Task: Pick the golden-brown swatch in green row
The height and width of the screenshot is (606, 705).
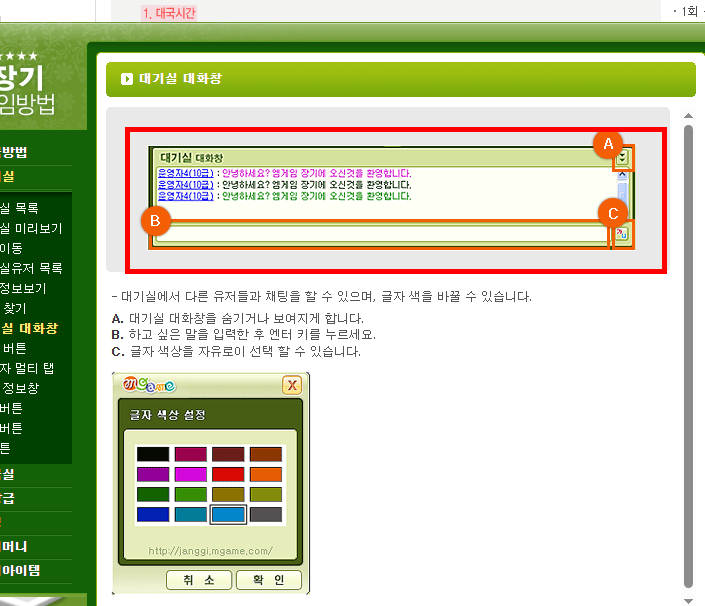Action: coord(228,495)
